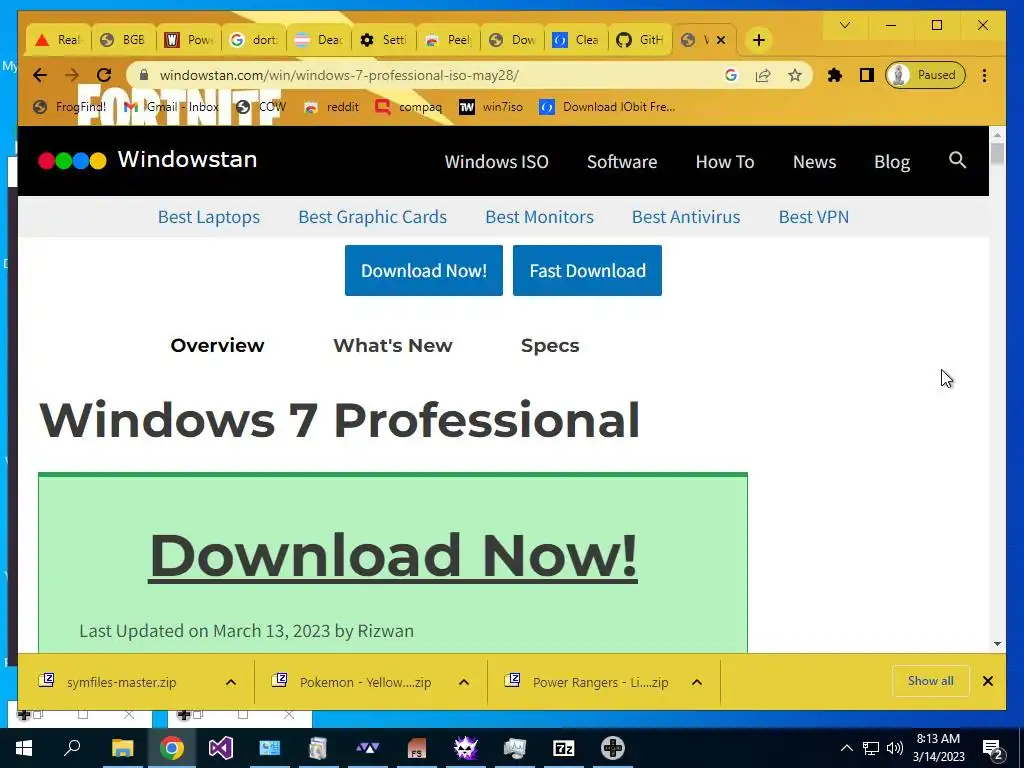Open the FrogFind! bookmark

click(69, 107)
